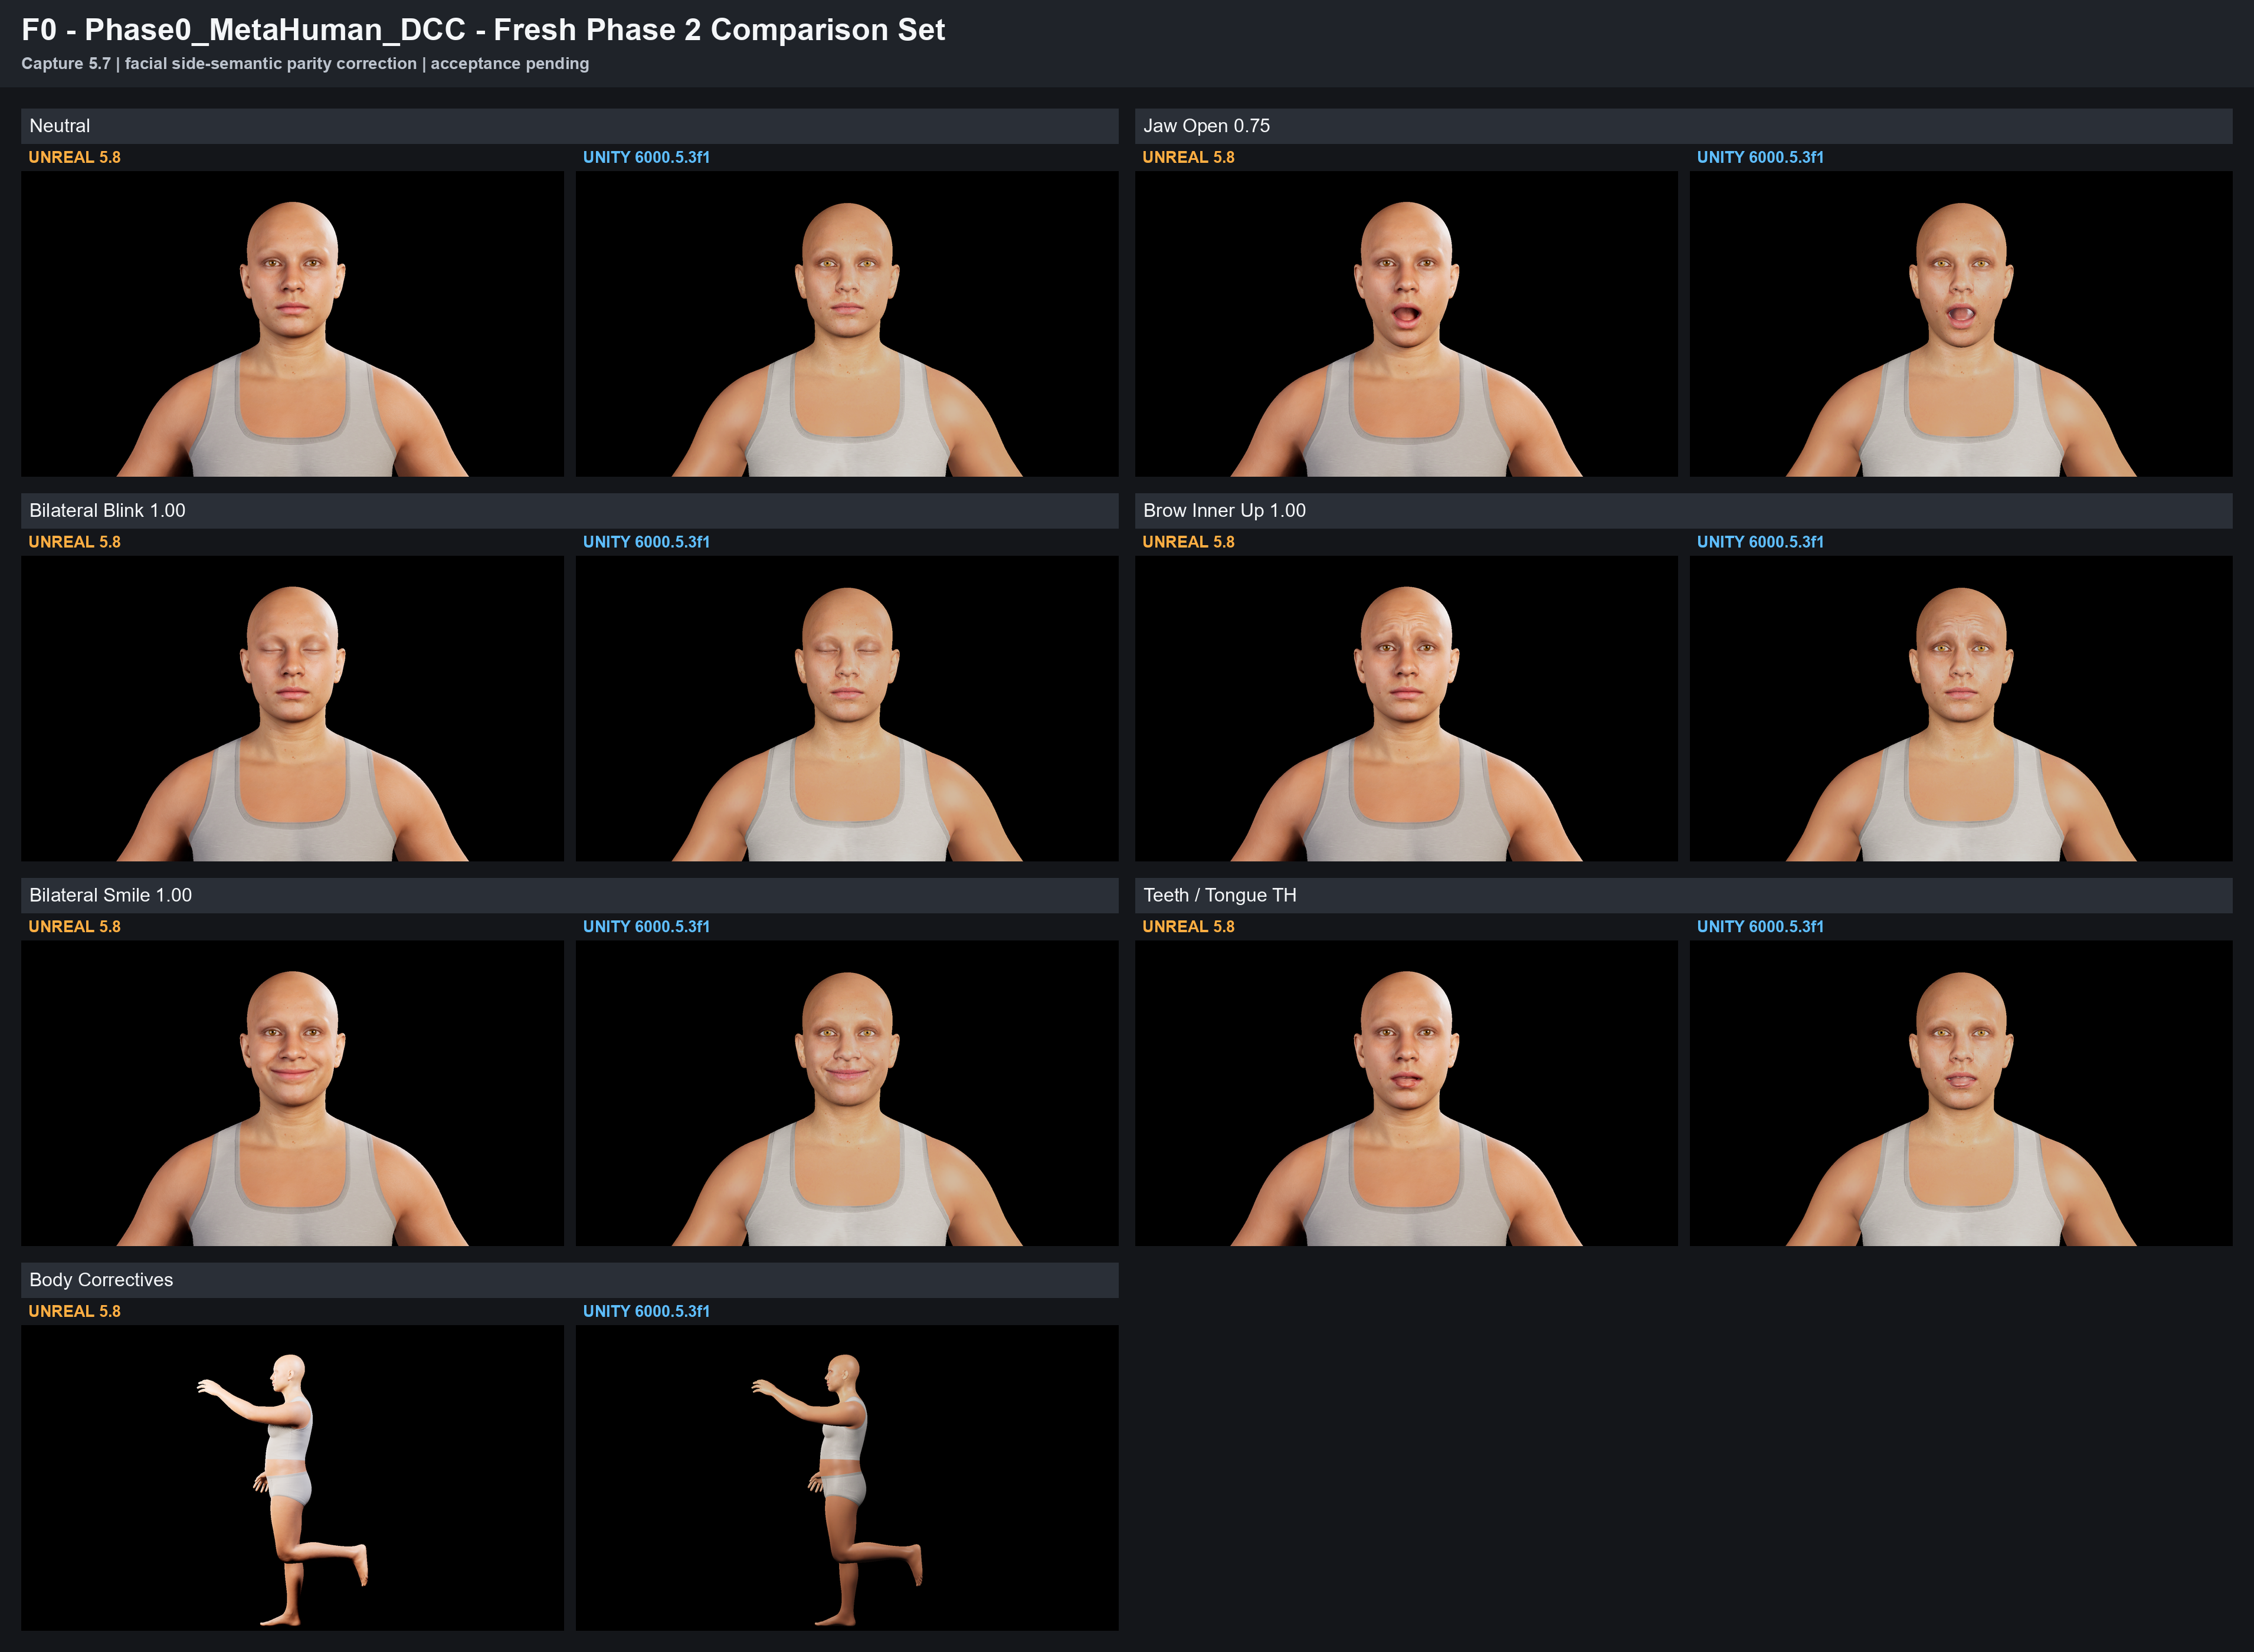Open the Neutral Unreal 5.8 render
The image size is (2254, 1652).
[292, 324]
